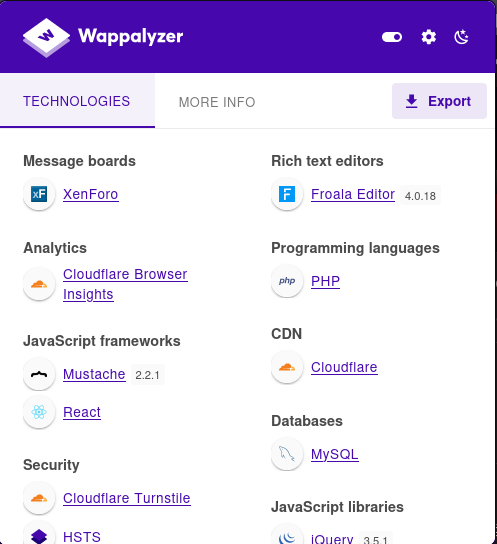Screen dimensions: 497x544
Task: Click the React atom icon
Action: pos(39,412)
